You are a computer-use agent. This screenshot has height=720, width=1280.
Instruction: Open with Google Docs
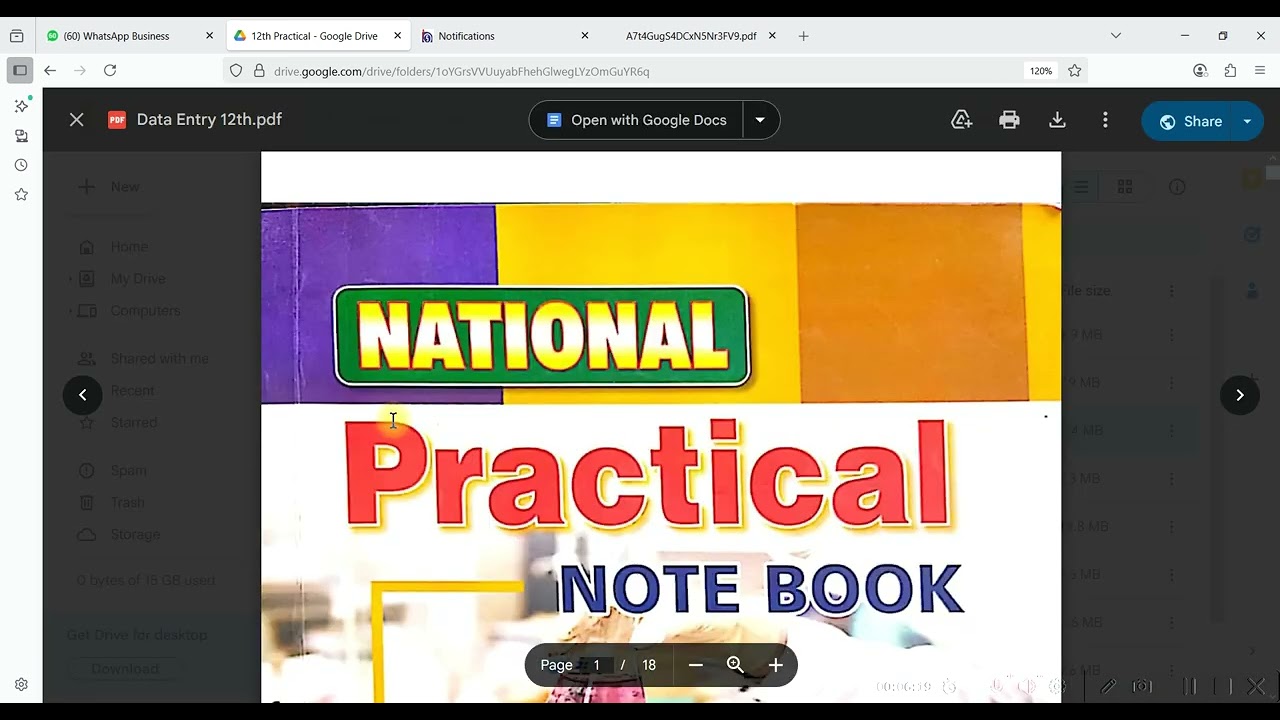coord(637,120)
